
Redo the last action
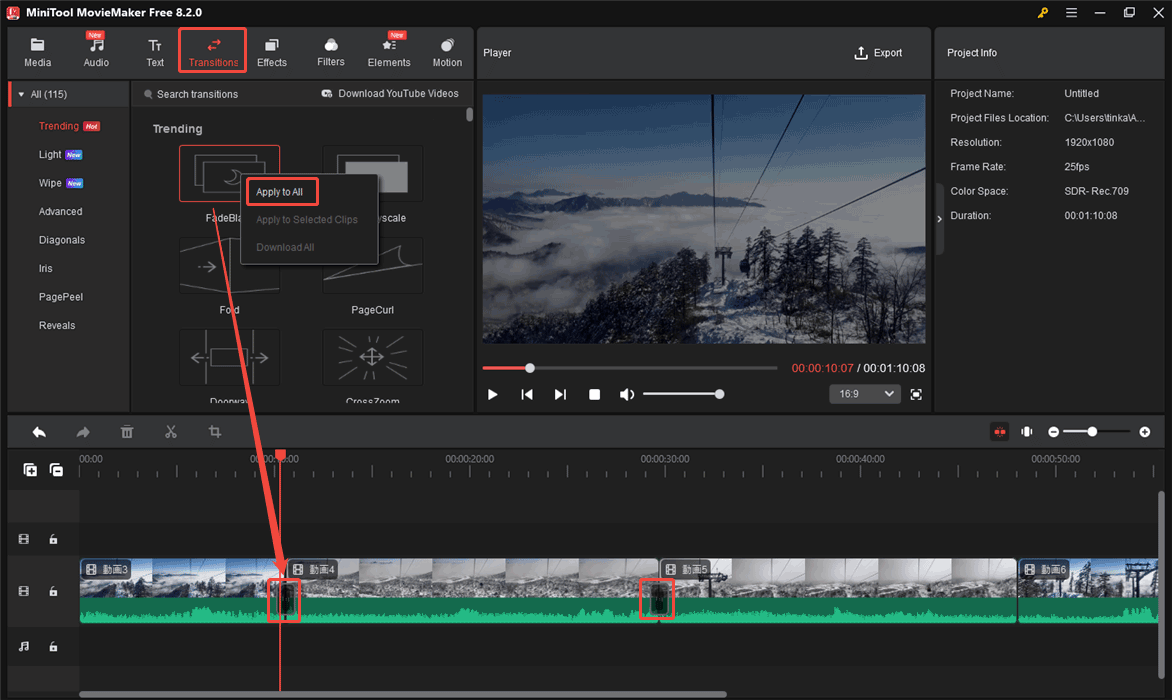83,432
